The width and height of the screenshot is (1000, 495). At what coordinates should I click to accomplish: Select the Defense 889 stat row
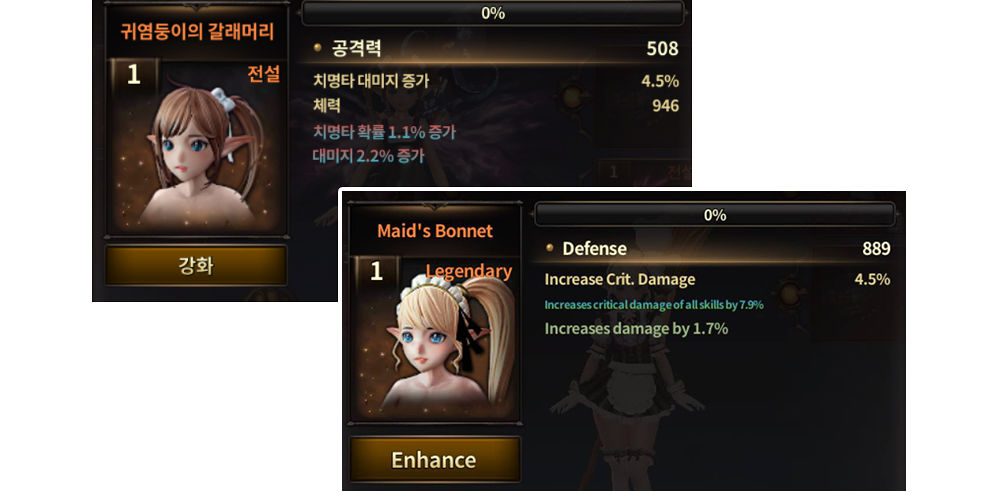click(x=717, y=248)
